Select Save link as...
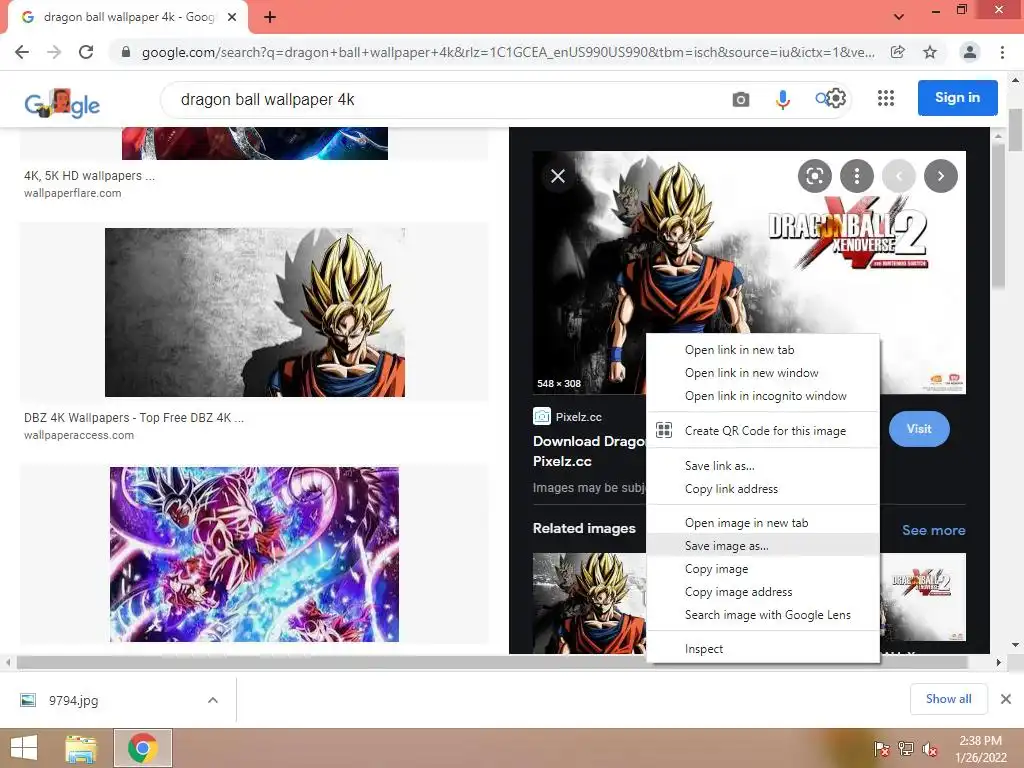This screenshot has height=768, width=1024. click(x=763, y=466)
